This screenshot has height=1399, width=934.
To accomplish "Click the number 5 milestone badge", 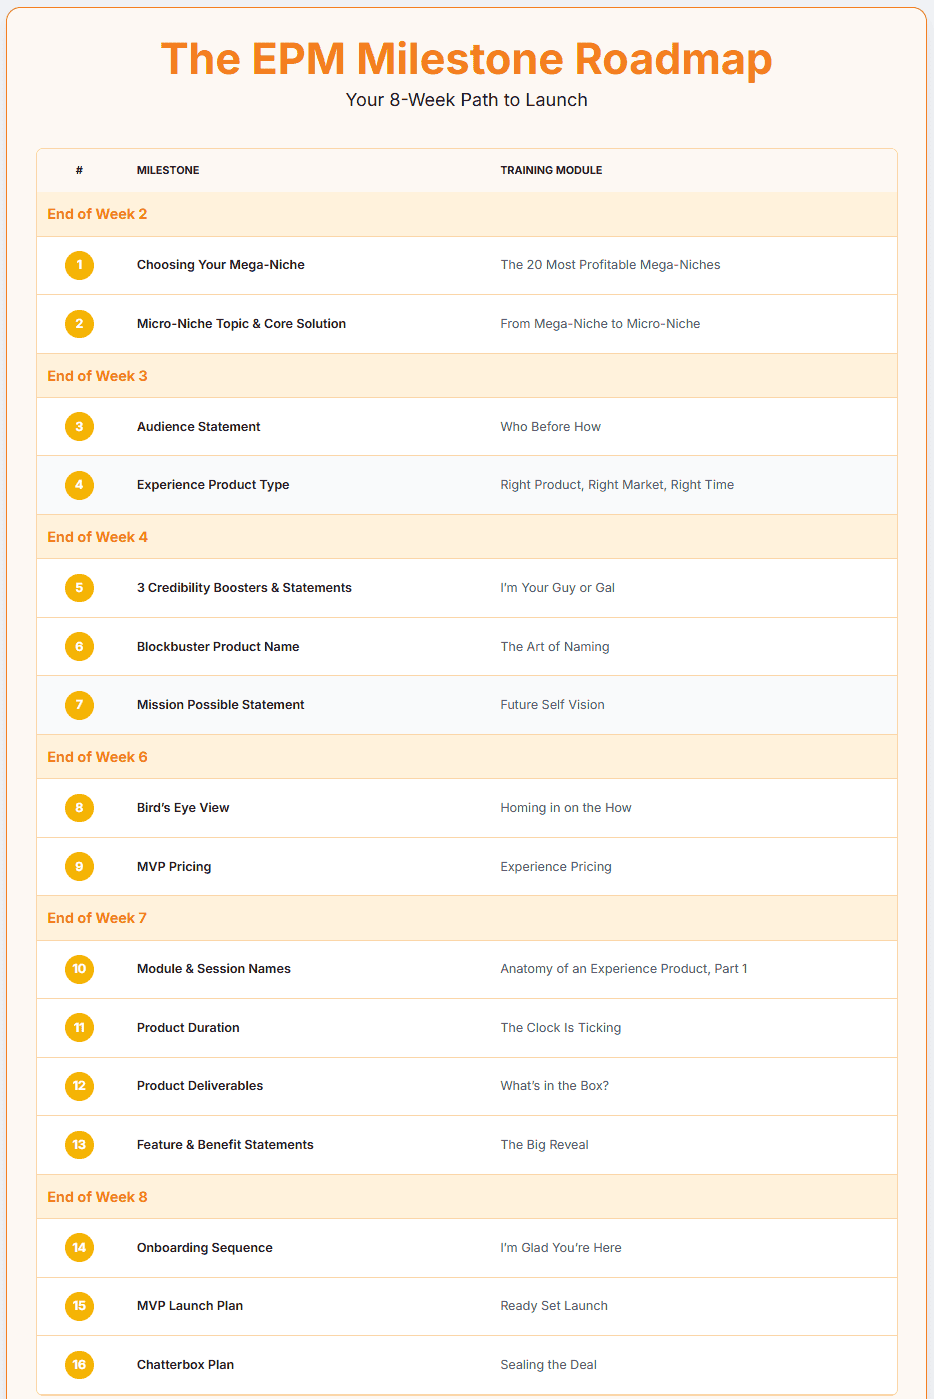I will 79,588.
